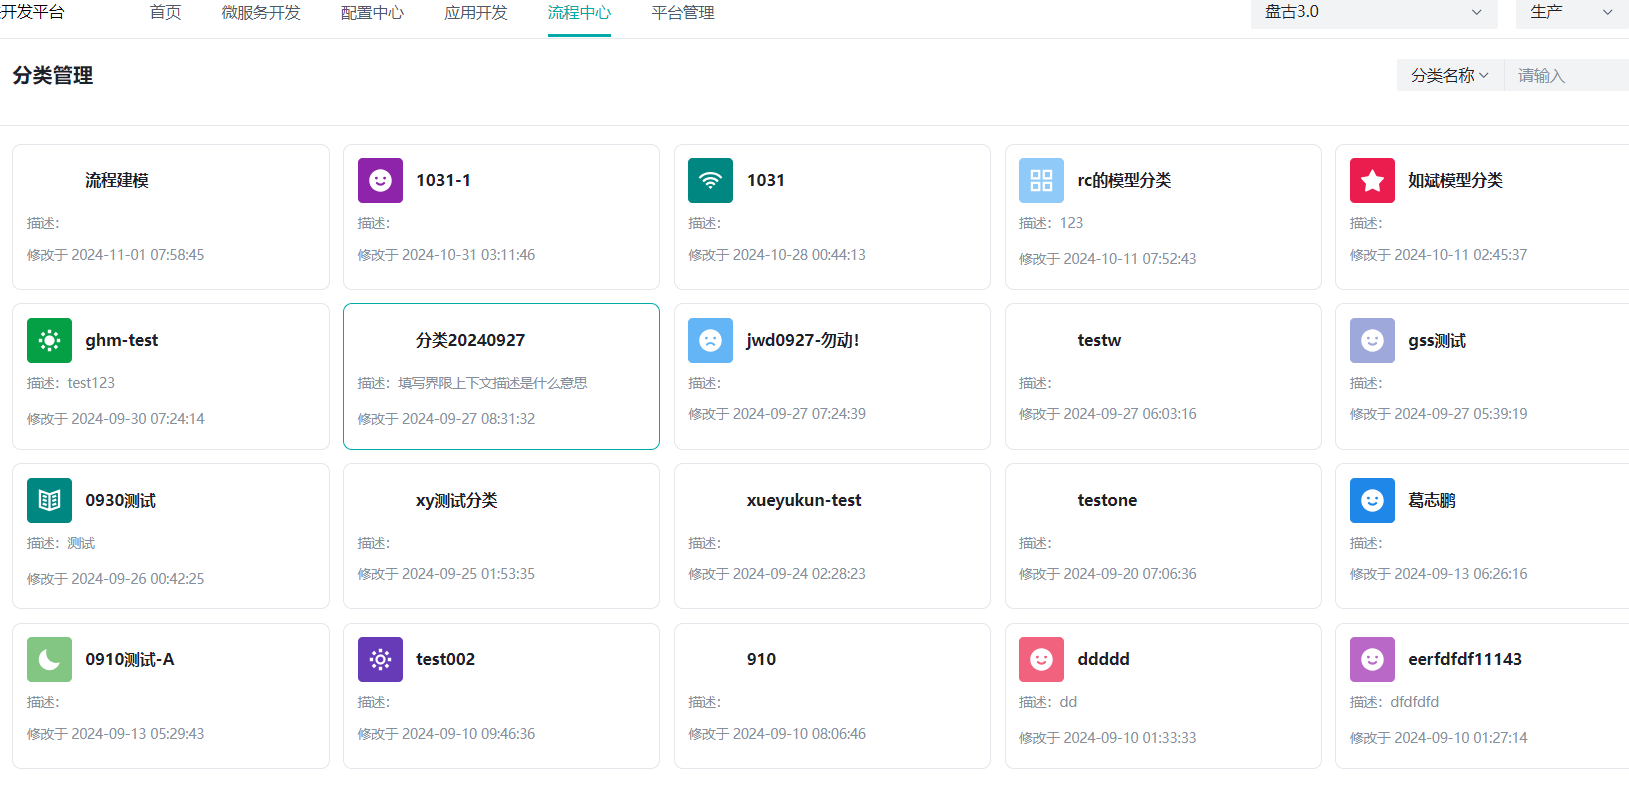Click the description text 描述: dfdfdfd
Viewport: 1629px width, 808px height.
tap(1395, 702)
